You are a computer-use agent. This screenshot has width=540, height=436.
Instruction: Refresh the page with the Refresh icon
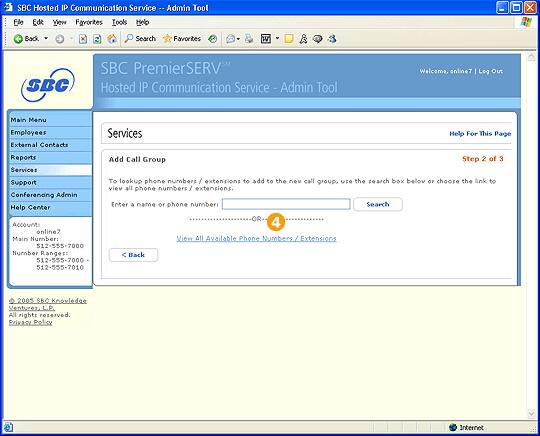[97, 39]
